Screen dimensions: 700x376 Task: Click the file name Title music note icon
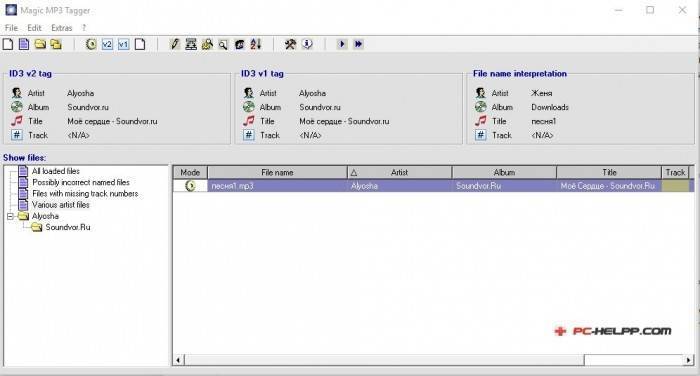coord(480,121)
